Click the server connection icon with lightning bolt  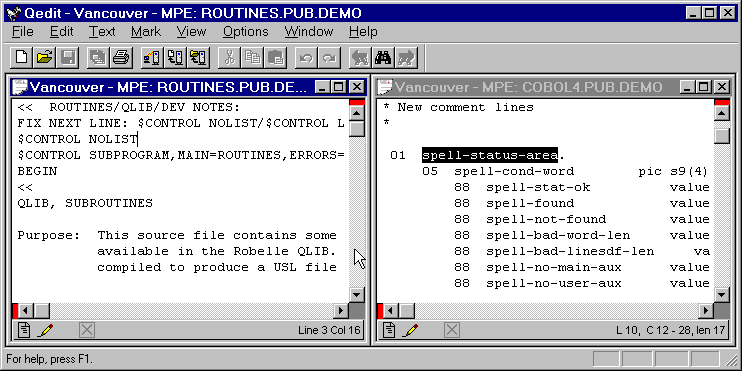(152, 58)
